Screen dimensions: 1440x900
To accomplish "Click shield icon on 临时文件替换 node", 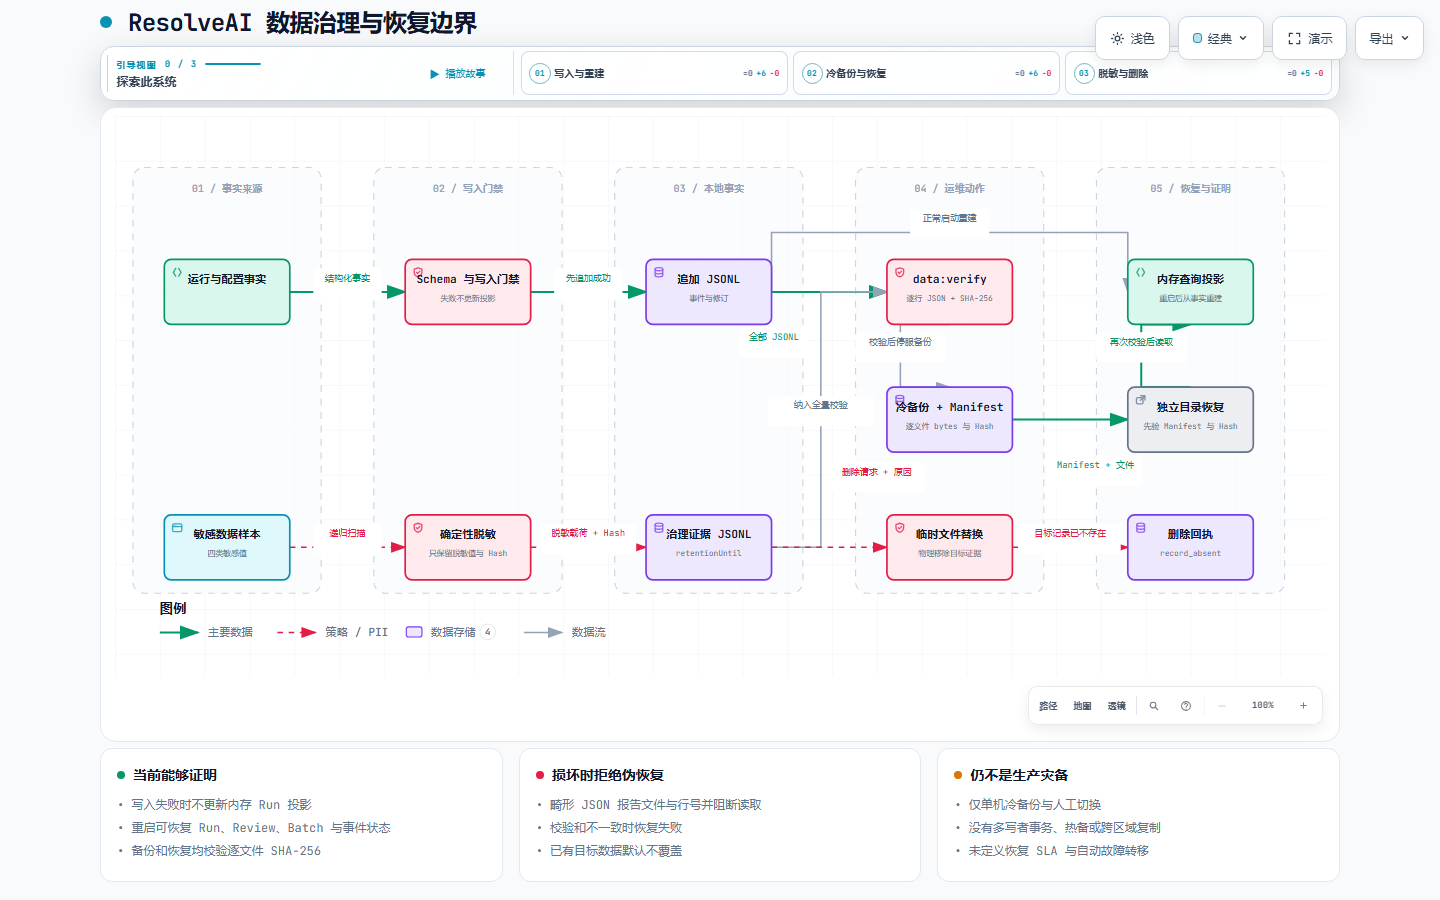I will tap(900, 527).
